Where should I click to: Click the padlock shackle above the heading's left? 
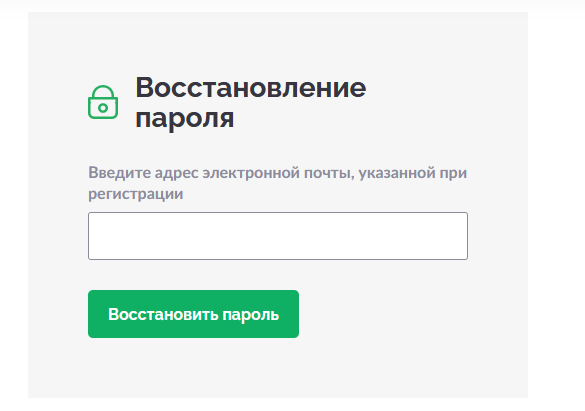(x=103, y=91)
